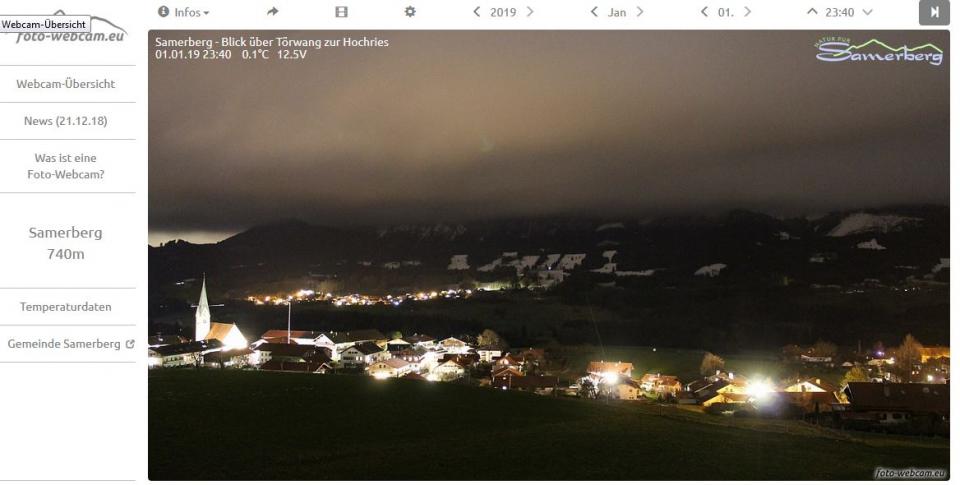Open settings gear icon
This screenshot has height=485, width=960.
point(409,12)
